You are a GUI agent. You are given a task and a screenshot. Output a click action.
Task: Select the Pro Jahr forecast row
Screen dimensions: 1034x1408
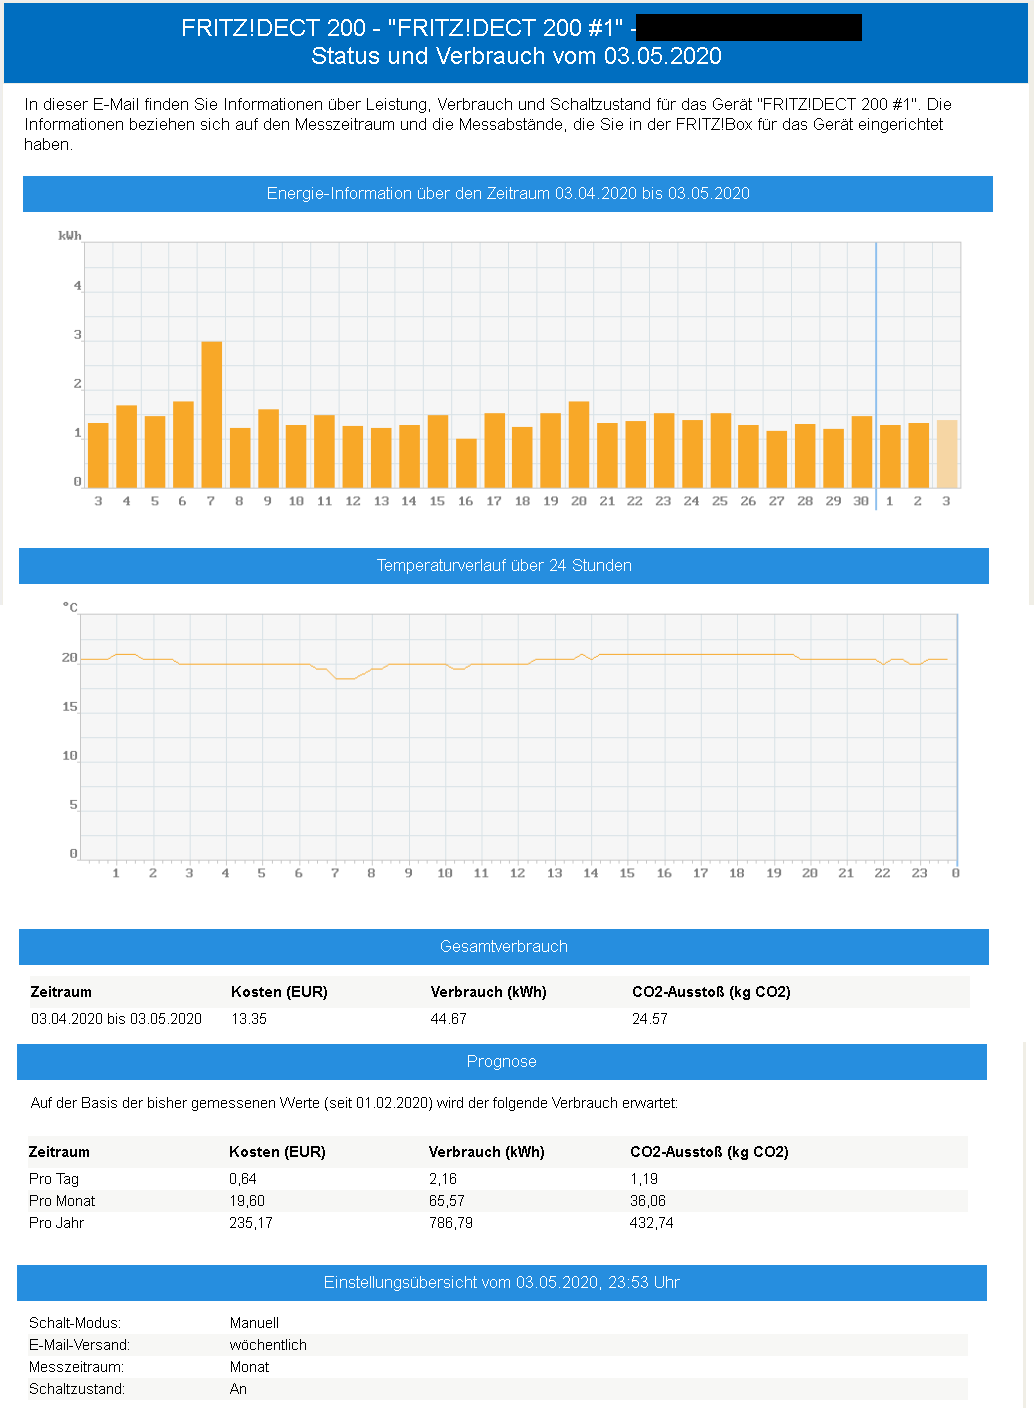point(56,1222)
